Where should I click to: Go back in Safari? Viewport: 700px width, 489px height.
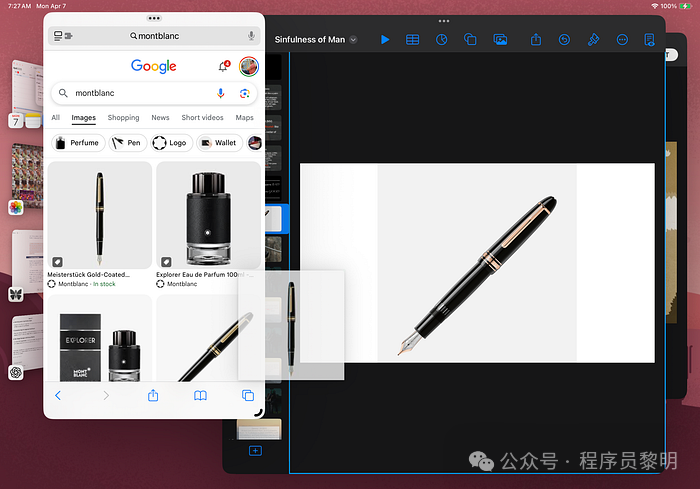click(58, 396)
